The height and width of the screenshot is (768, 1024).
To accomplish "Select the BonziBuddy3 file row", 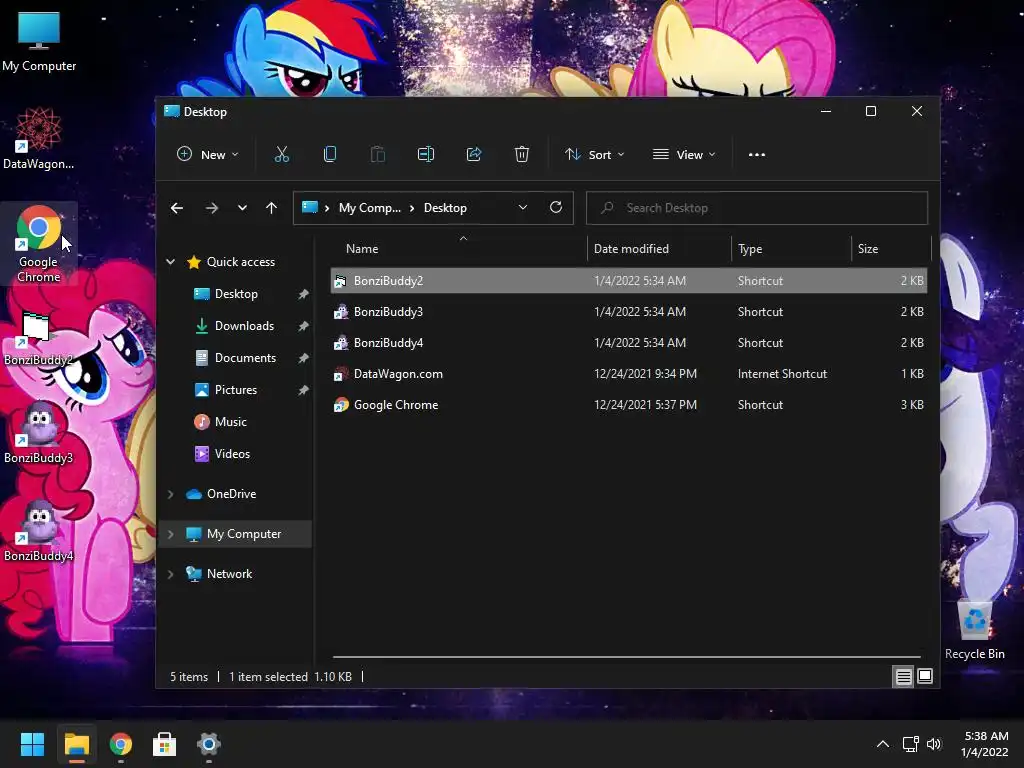I will coord(629,312).
